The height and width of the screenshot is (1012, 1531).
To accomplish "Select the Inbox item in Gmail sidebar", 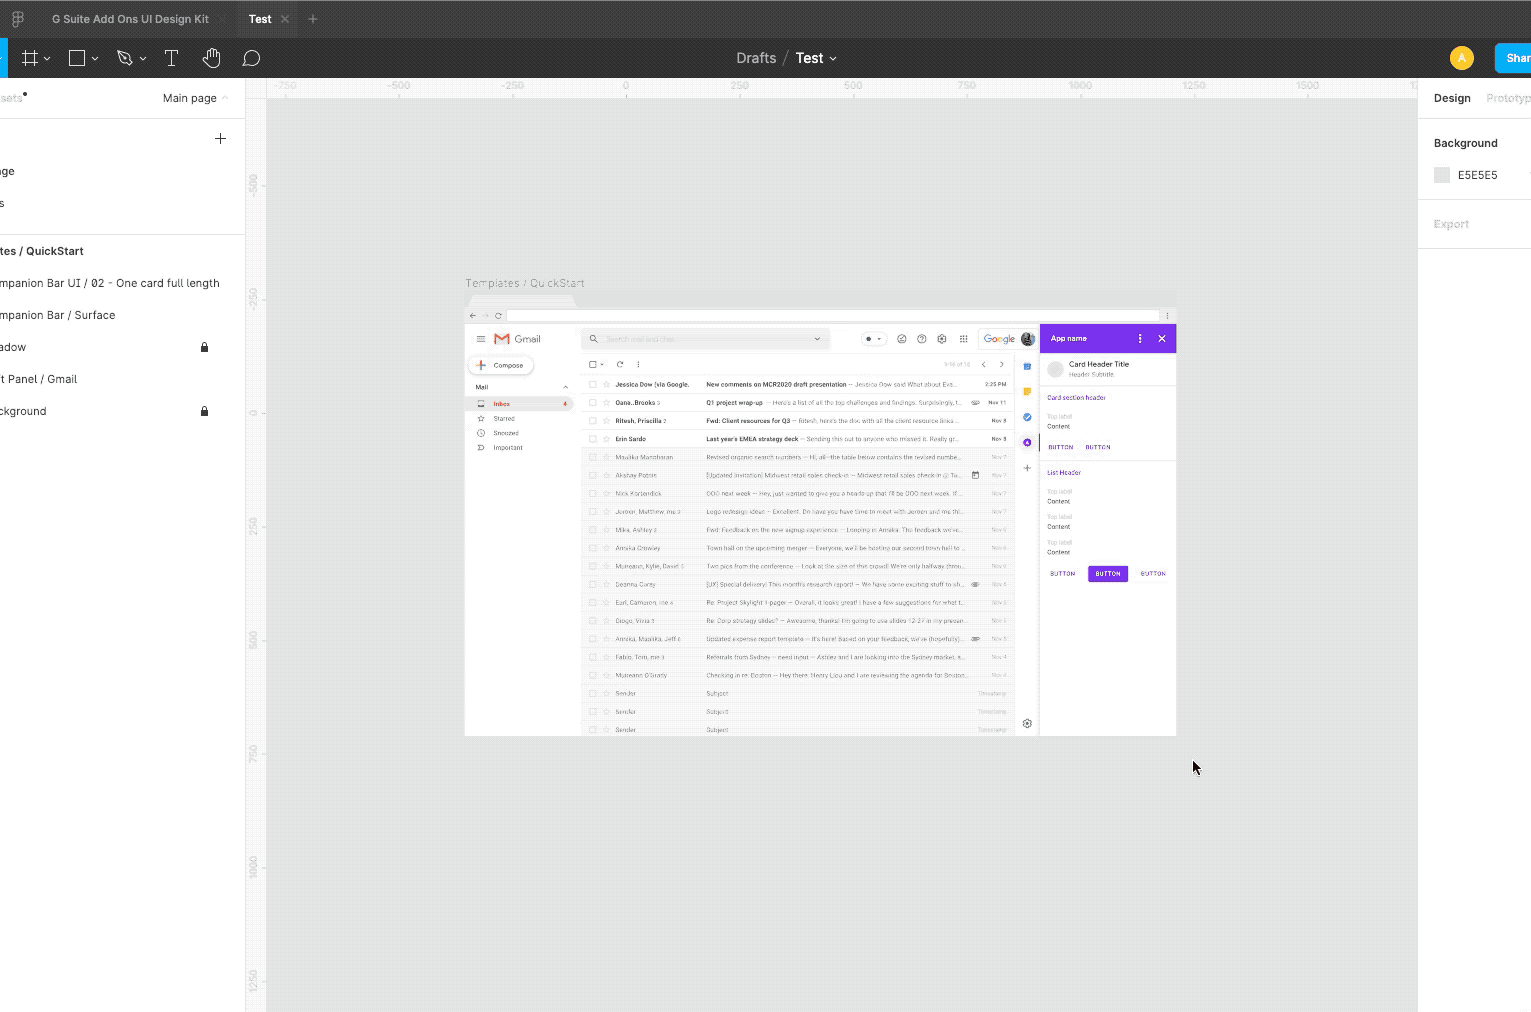I will pyautogui.click(x=520, y=404).
